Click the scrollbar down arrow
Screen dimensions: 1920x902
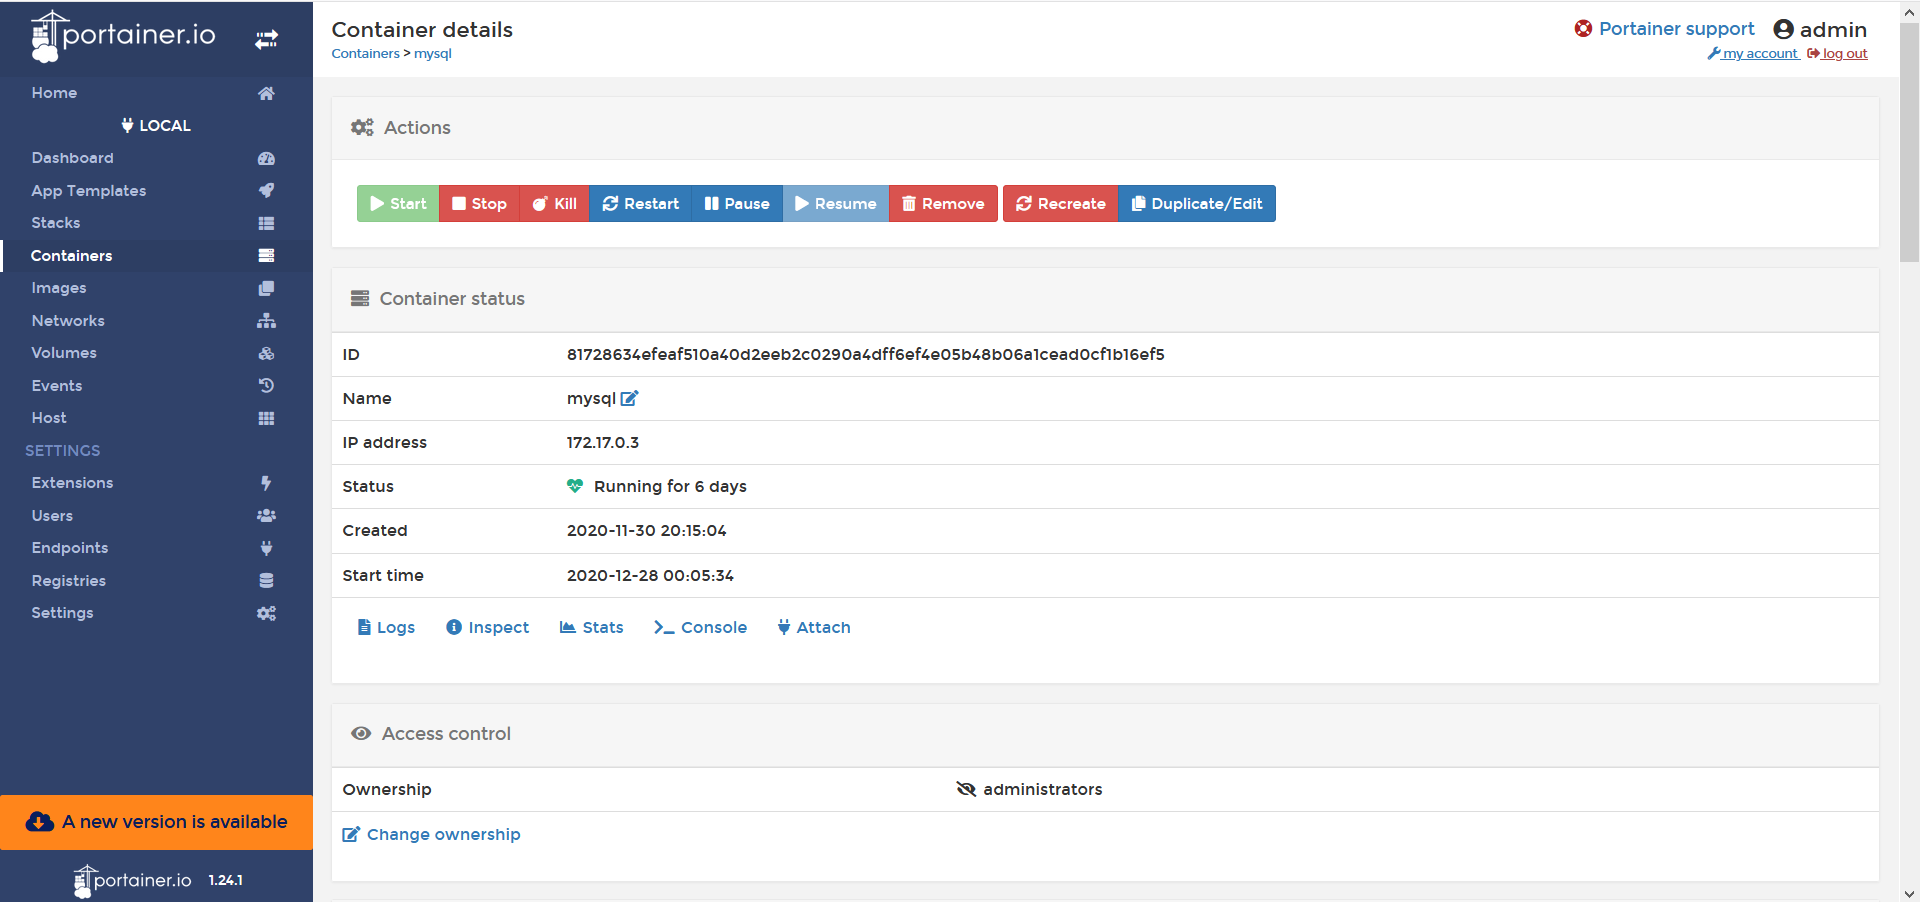tap(1909, 893)
